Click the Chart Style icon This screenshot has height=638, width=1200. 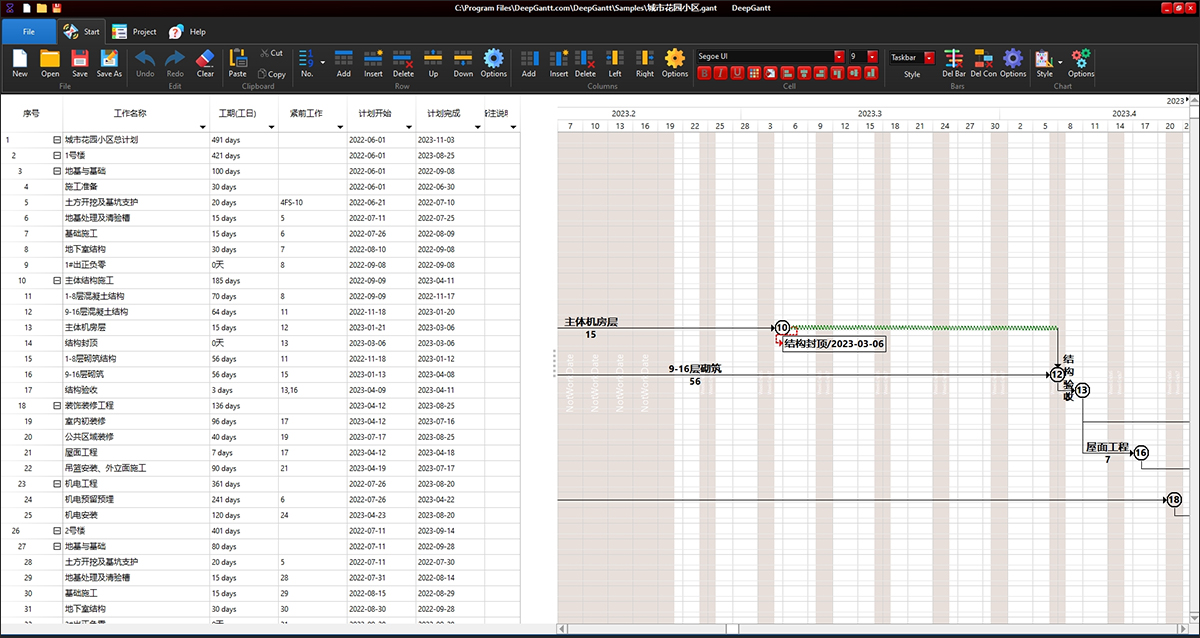[x=1044, y=59]
